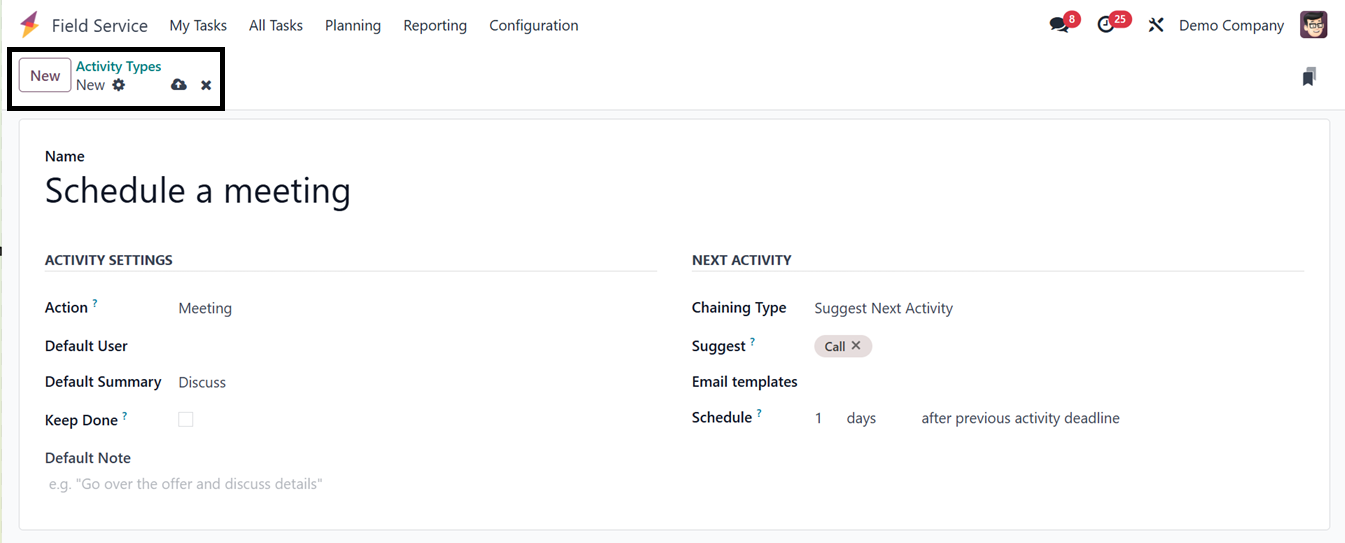Click the debug tools wrench icon

(x=1156, y=25)
